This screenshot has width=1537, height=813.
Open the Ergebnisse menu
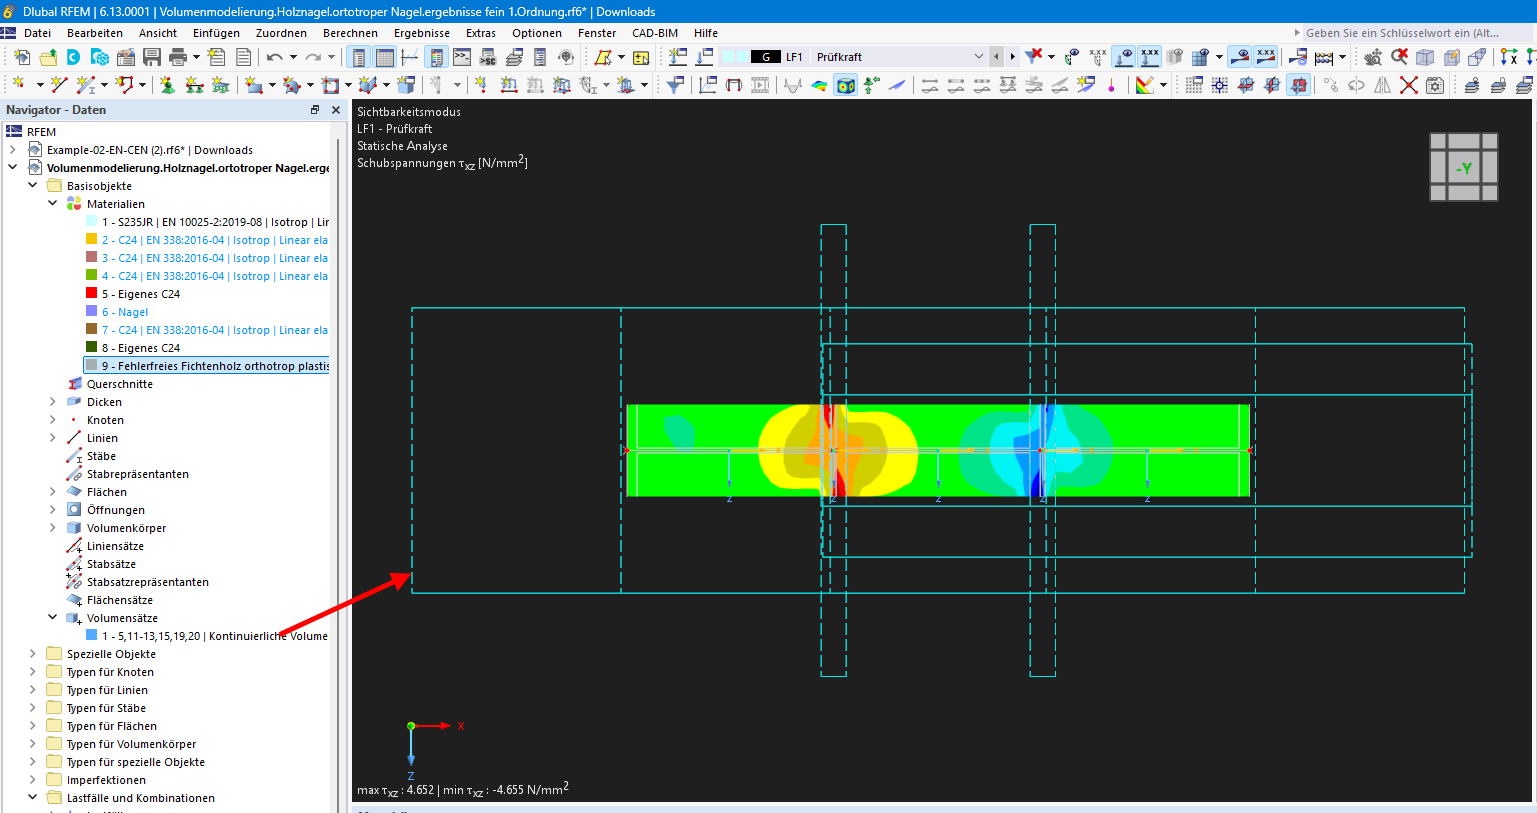point(421,33)
